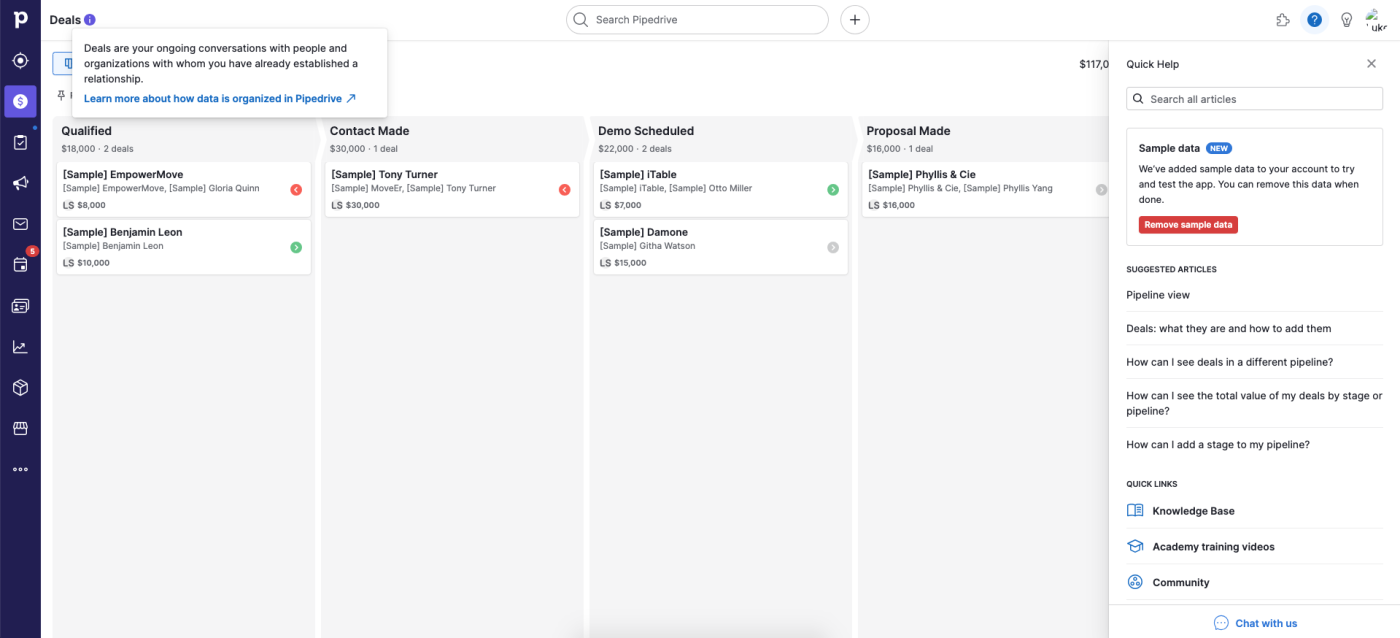This screenshot has width=1400, height=638.
Task: Click Learn more about how data is organized link
Action: 220,99
